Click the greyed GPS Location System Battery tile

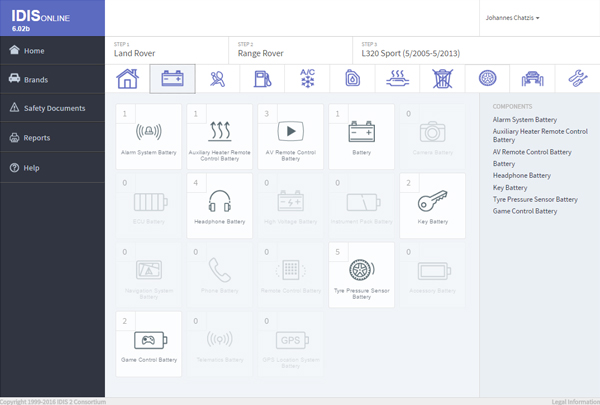click(290, 344)
